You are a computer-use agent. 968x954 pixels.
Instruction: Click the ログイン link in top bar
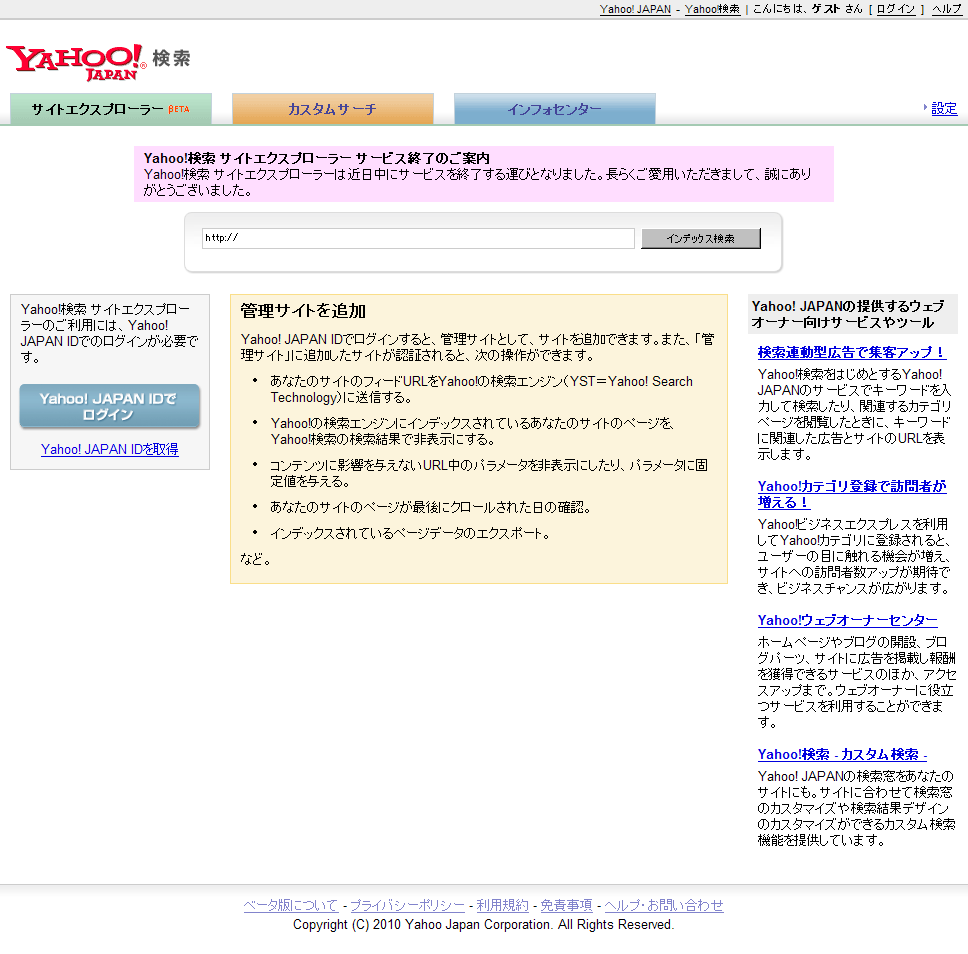tap(896, 9)
